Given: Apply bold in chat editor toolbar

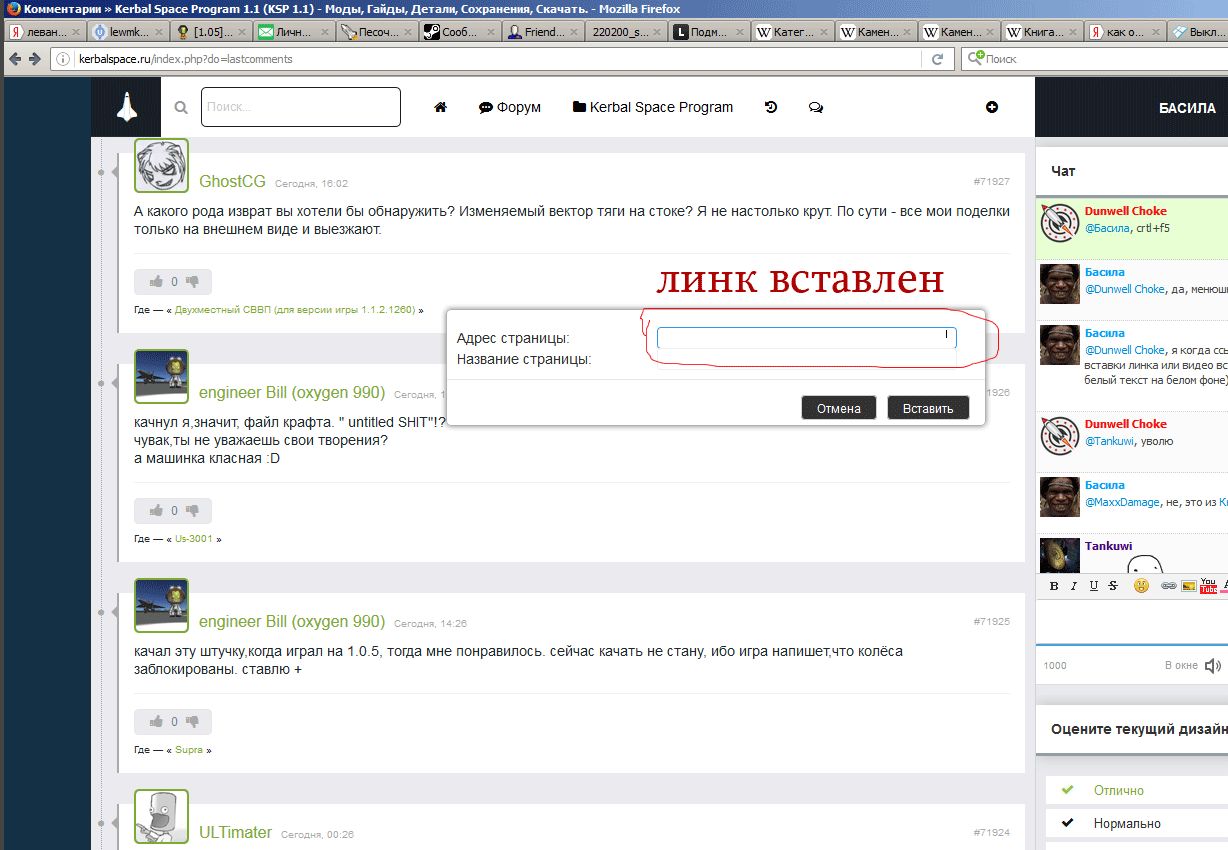Looking at the screenshot, I should (1054, 585).
